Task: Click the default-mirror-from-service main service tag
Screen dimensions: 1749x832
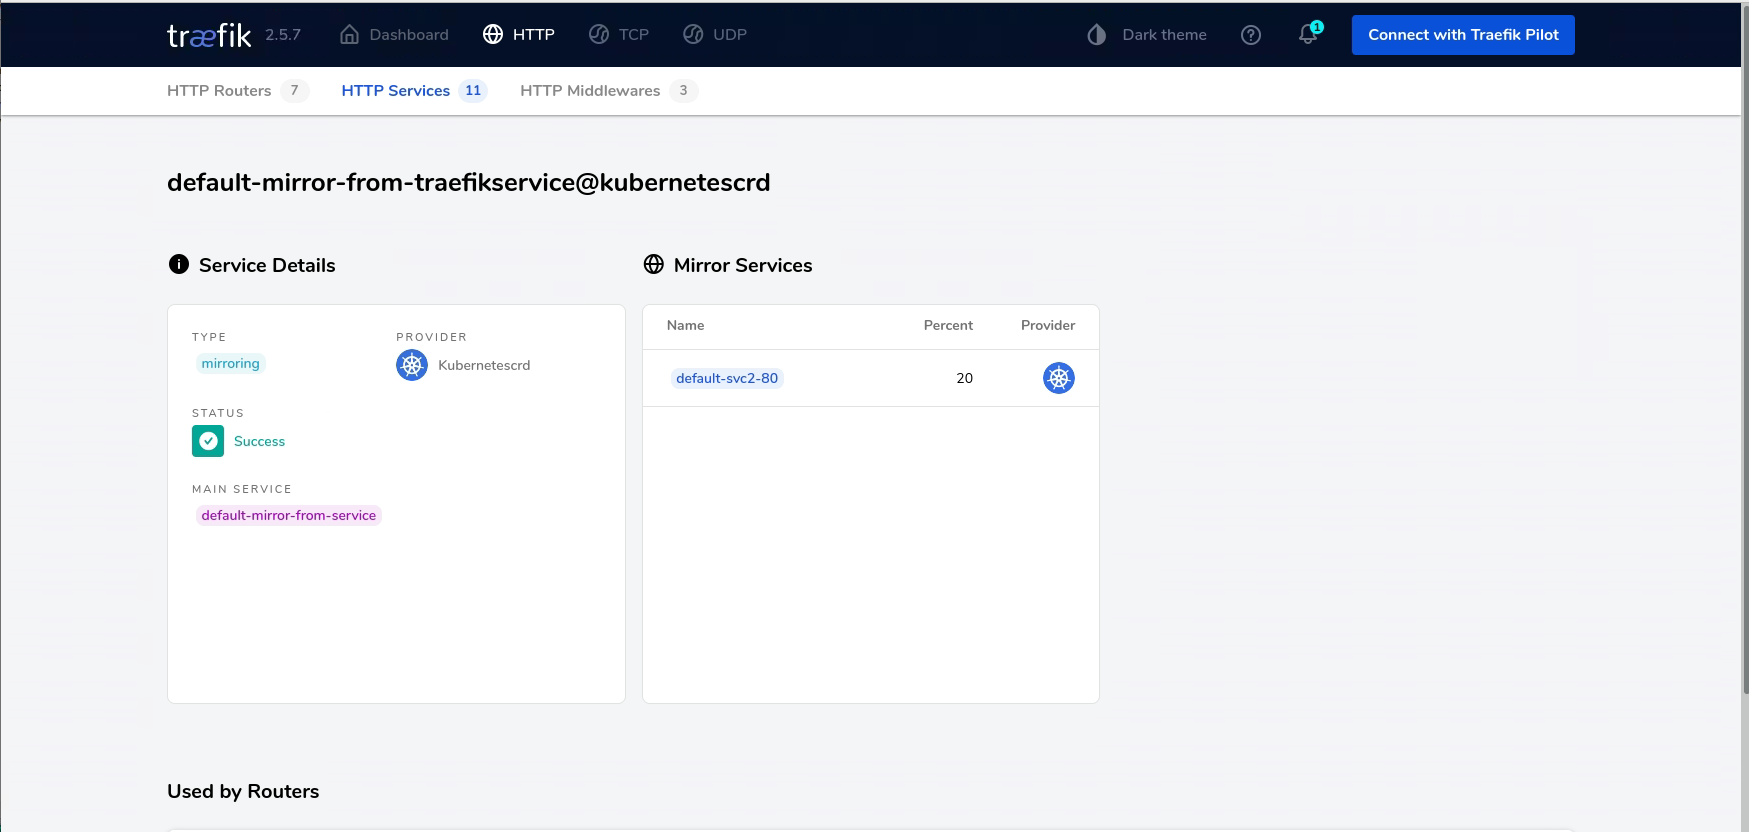Action: pyautogui.click(x=288, y=515)
